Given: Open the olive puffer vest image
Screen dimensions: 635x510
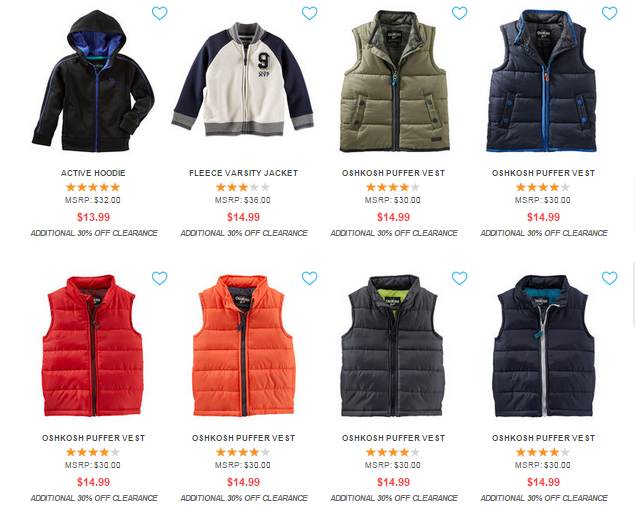Looking at the screenshot, I should pyautogui.click(x=394, y=81).
